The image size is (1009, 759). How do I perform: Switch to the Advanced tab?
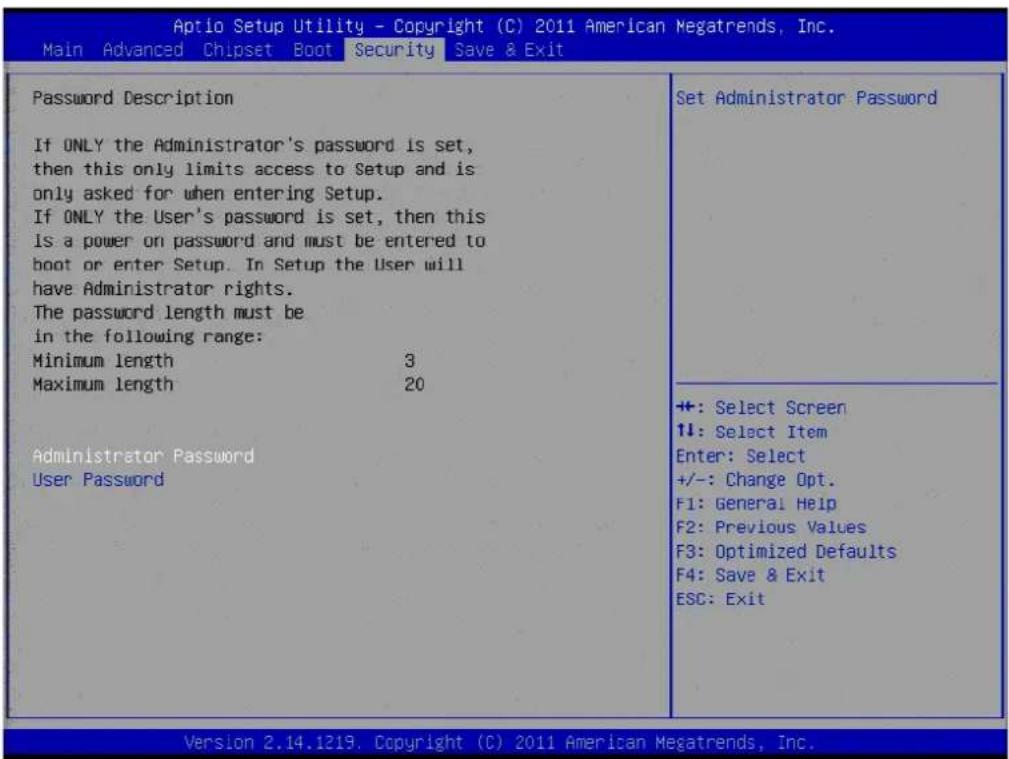(x=143, y=50)
